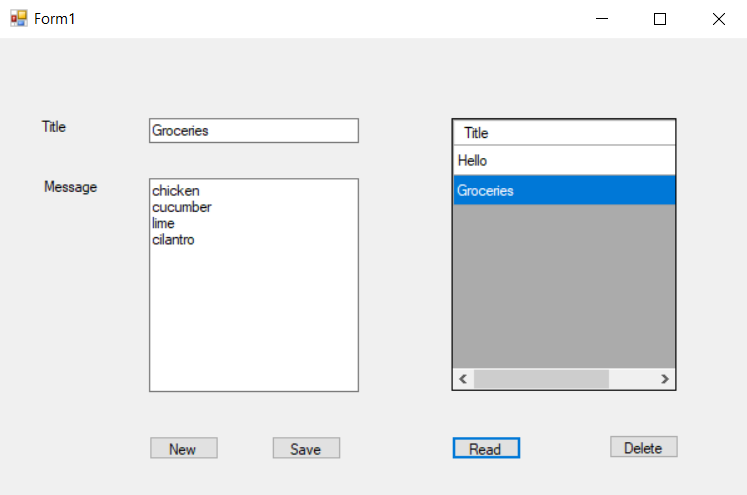Click the Message label
This screenshot has height=495, width=747.
(71, 187)
